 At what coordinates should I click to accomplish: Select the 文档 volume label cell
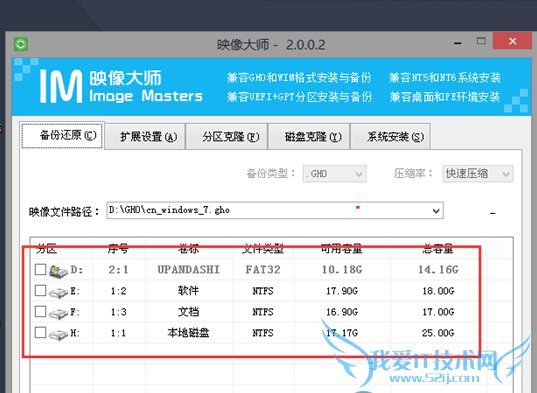[x=188, y=312]
